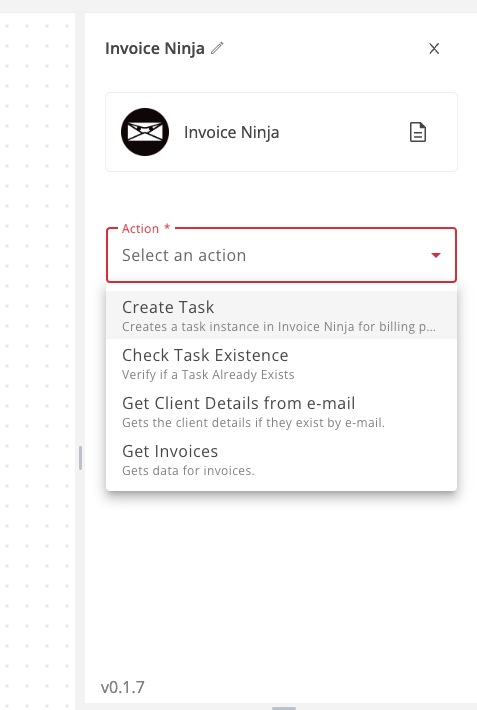Image resolution: width=477 pixels, height=710 pixels.
Task: Click the "Gets data for invoices." description
Action: tap(188, 471)
